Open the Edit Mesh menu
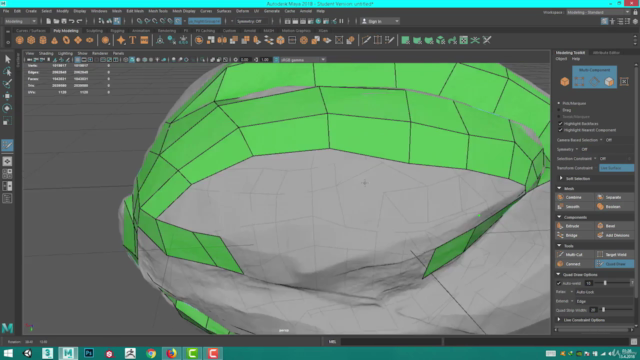Viewport: 640px width, 360px height. pos(135,11)
